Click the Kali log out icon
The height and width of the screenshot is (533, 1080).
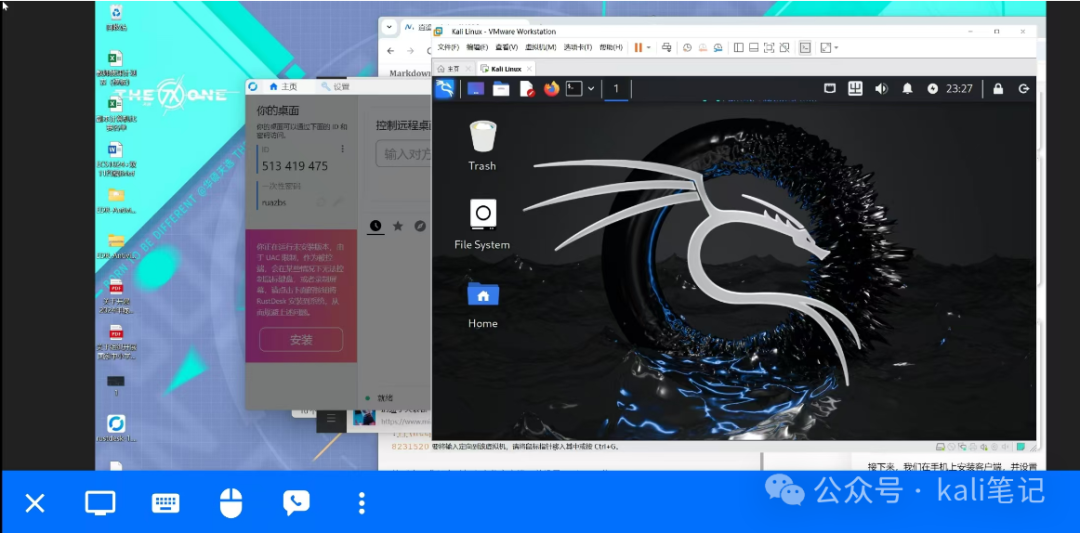point(1024,89)
